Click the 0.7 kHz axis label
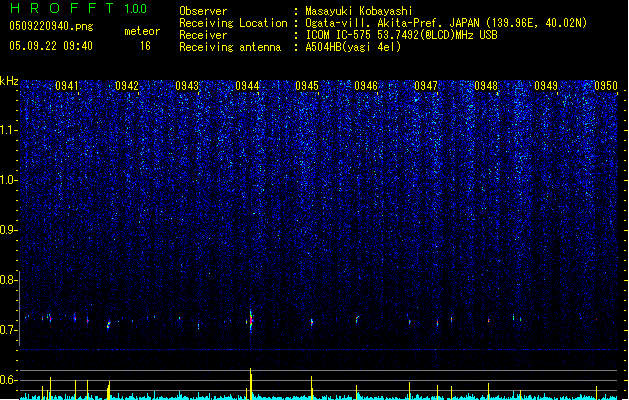Image resolution: width=629 pixels, height=400 pixels. tap(9, 330)
